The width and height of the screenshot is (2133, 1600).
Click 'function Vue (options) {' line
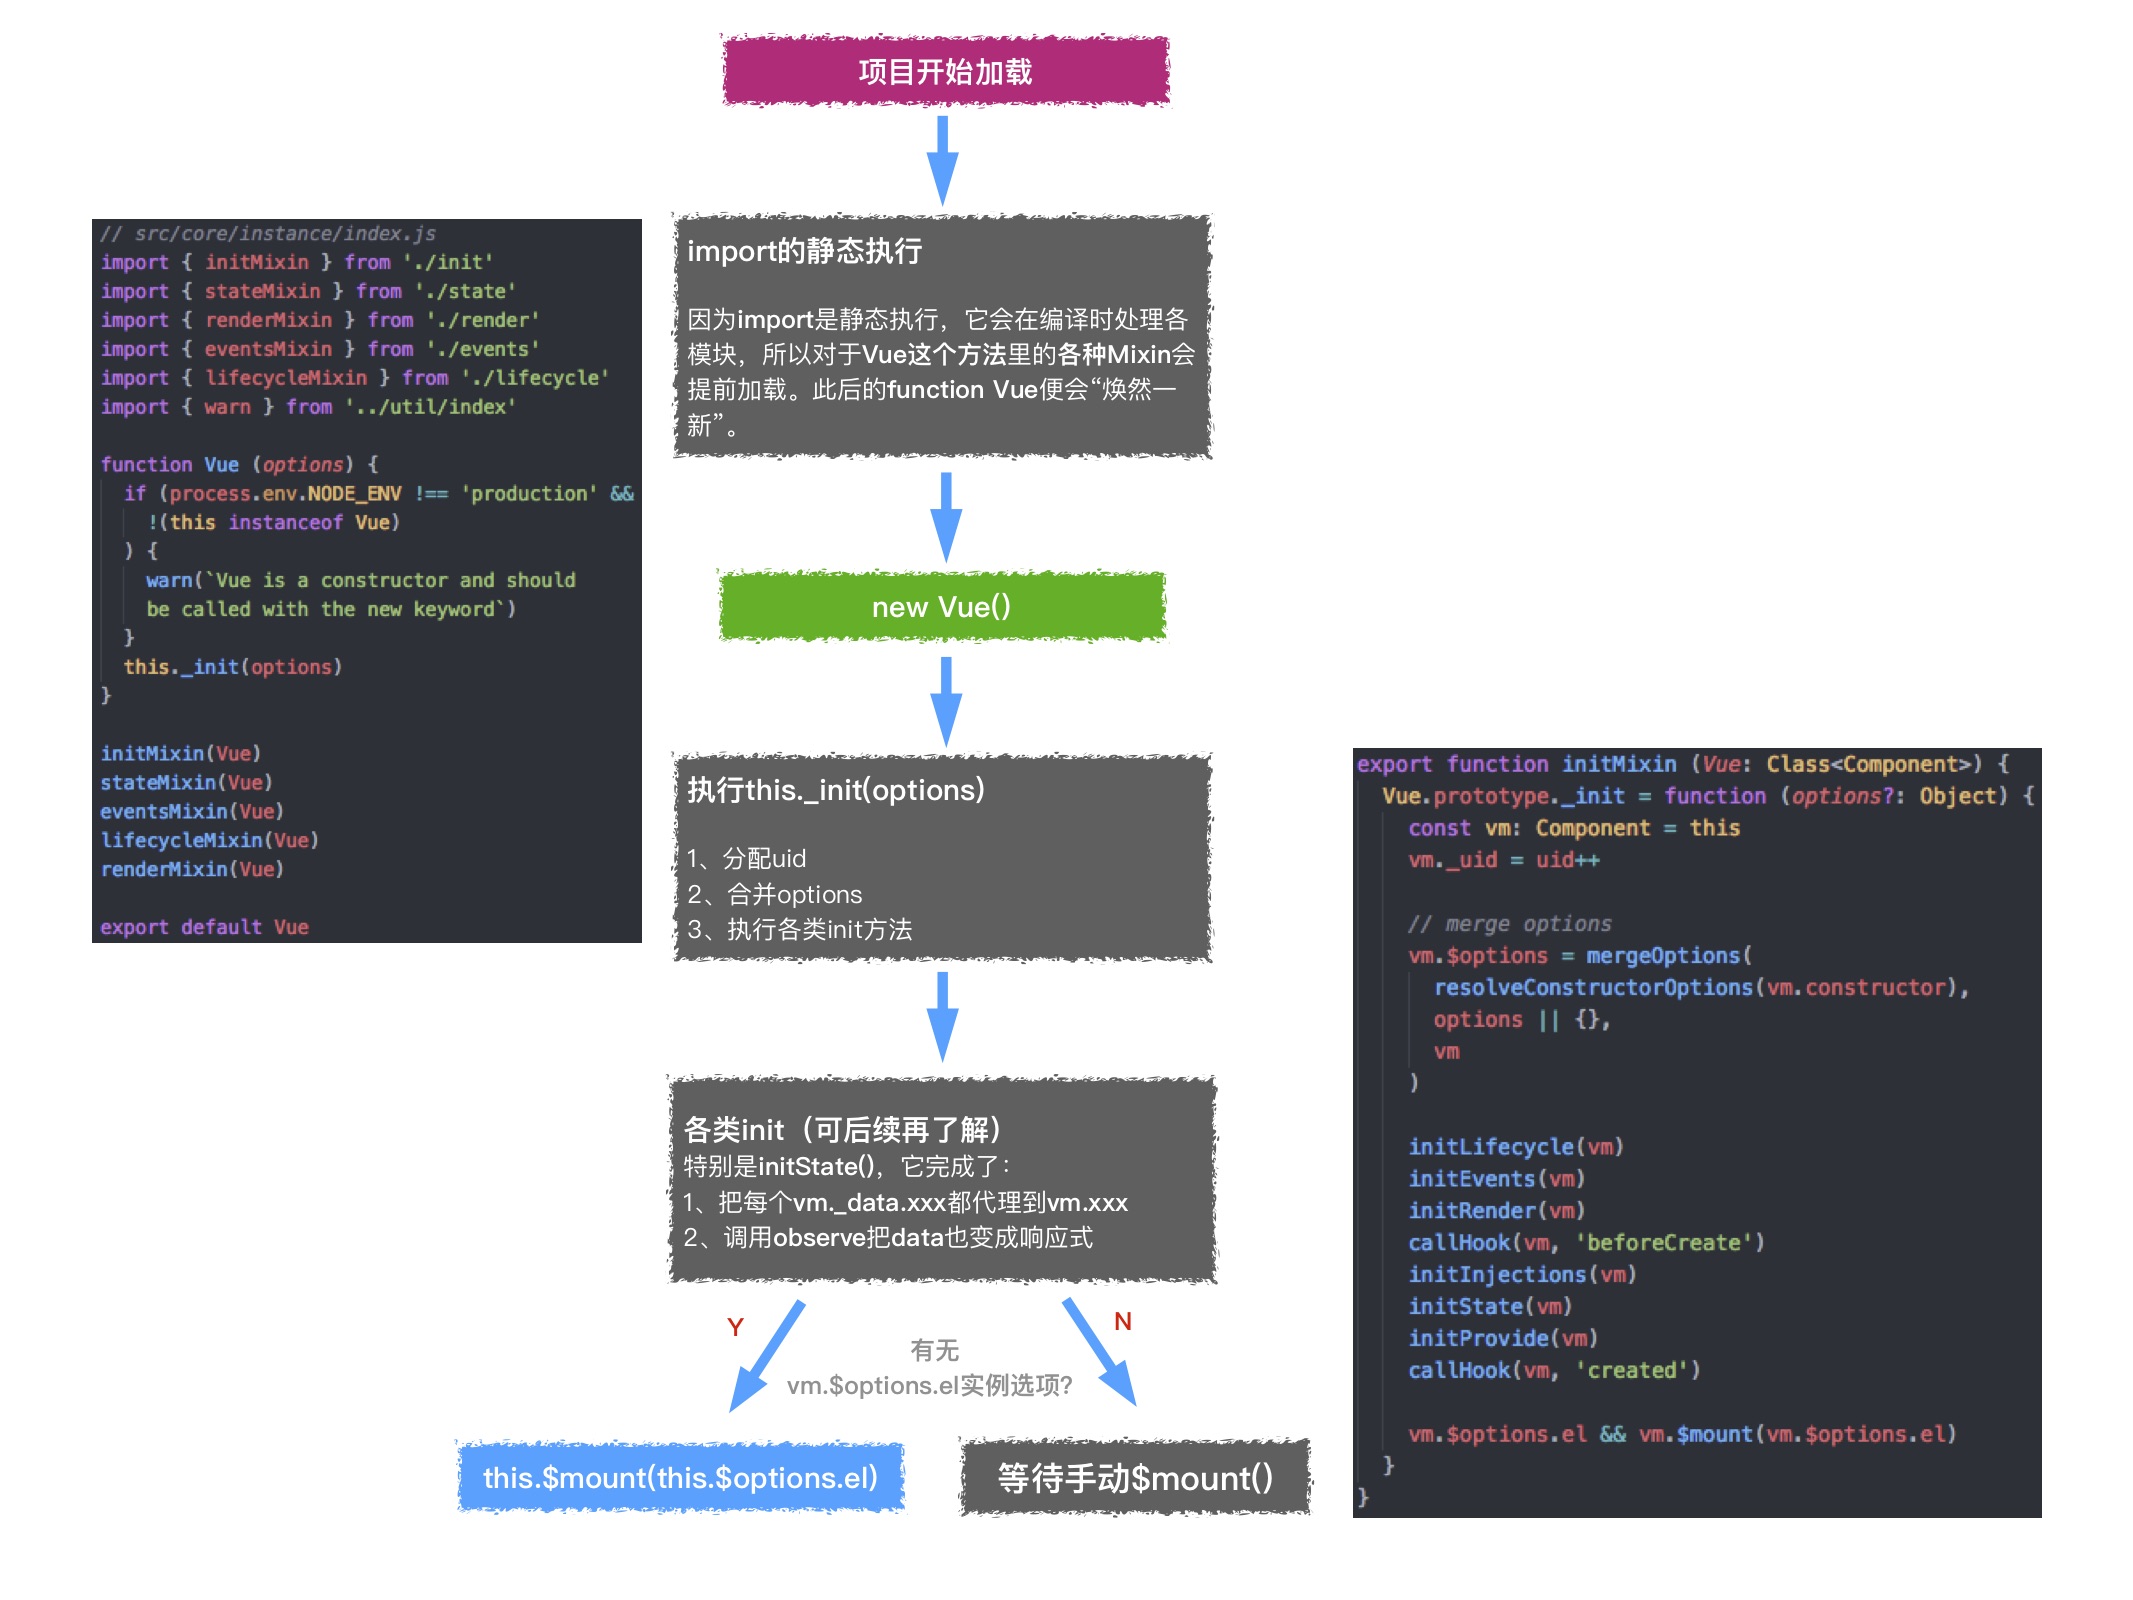[x=239, y=464]
